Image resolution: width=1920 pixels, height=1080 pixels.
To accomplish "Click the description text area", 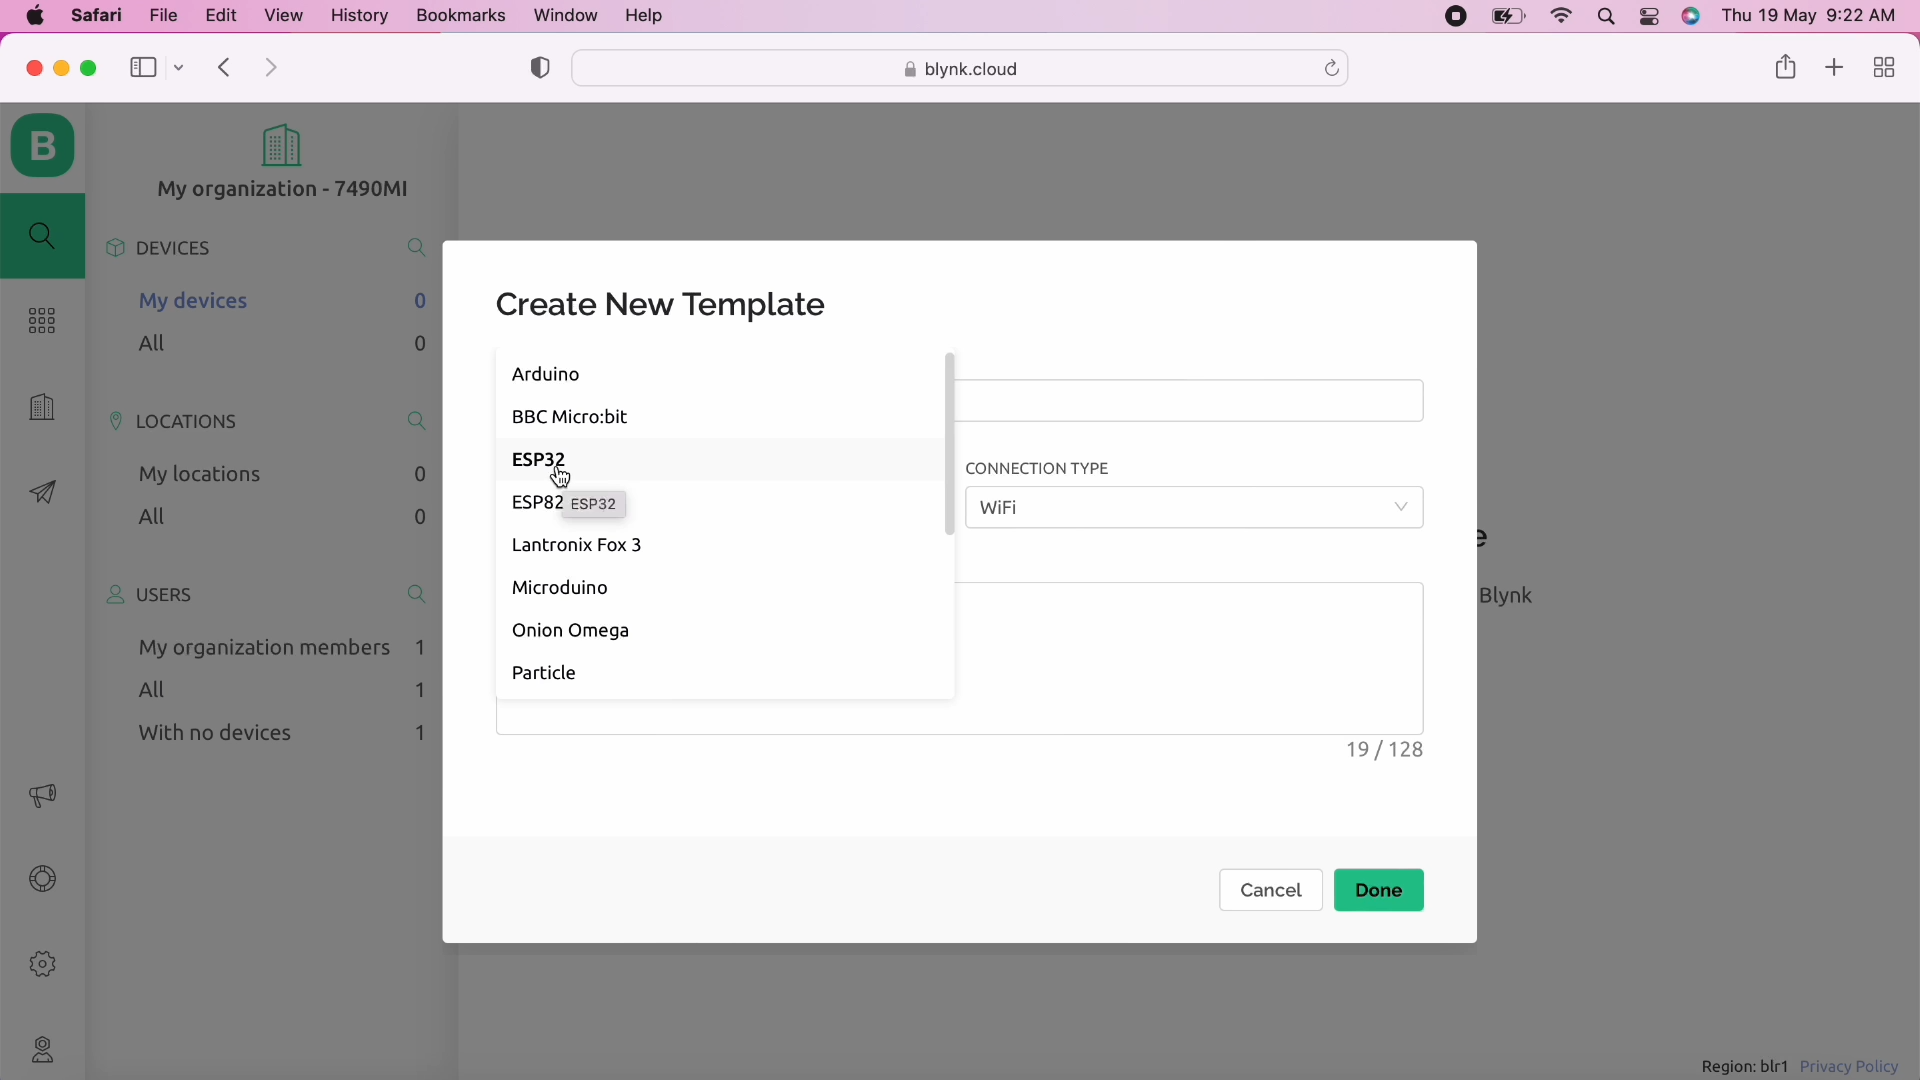I will (x=1190, y=661).
